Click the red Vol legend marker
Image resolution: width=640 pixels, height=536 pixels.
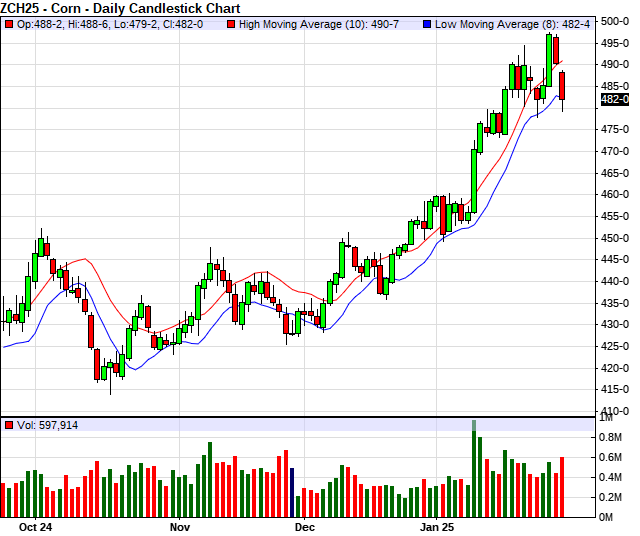(x=8, y=425)
